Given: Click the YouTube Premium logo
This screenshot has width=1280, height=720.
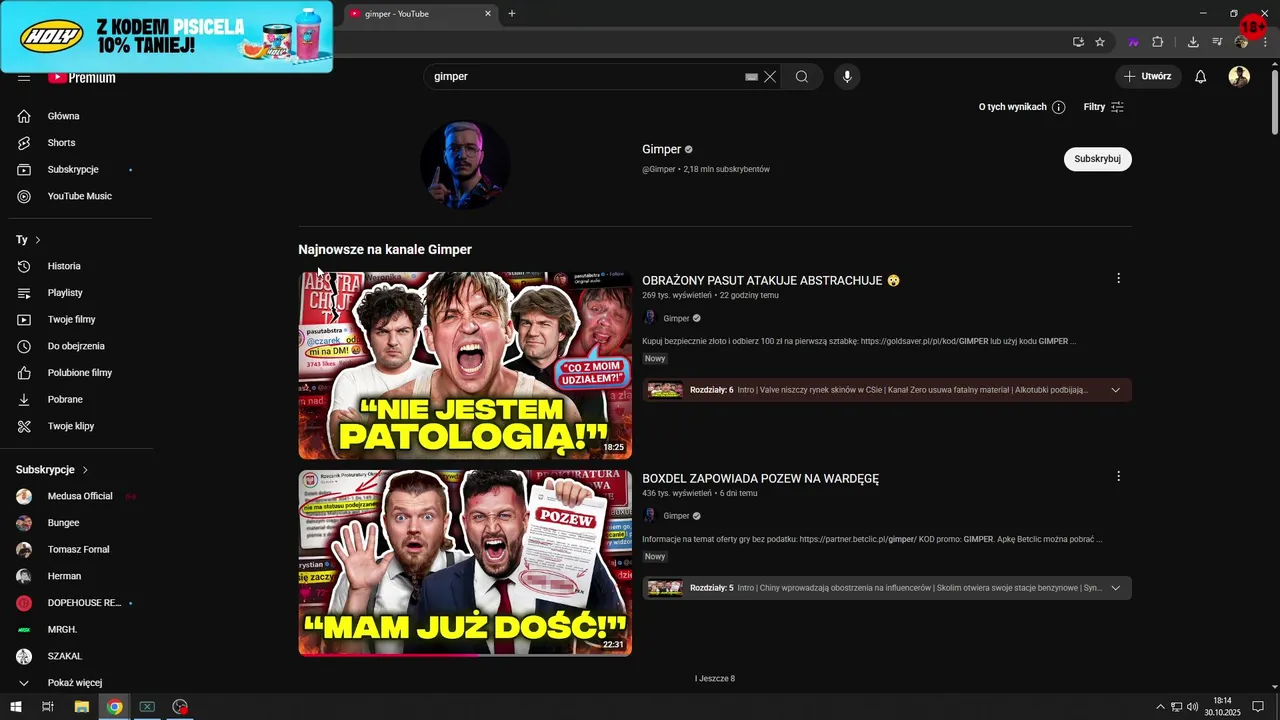Looking at the screenshot, I should coord(82,77).
